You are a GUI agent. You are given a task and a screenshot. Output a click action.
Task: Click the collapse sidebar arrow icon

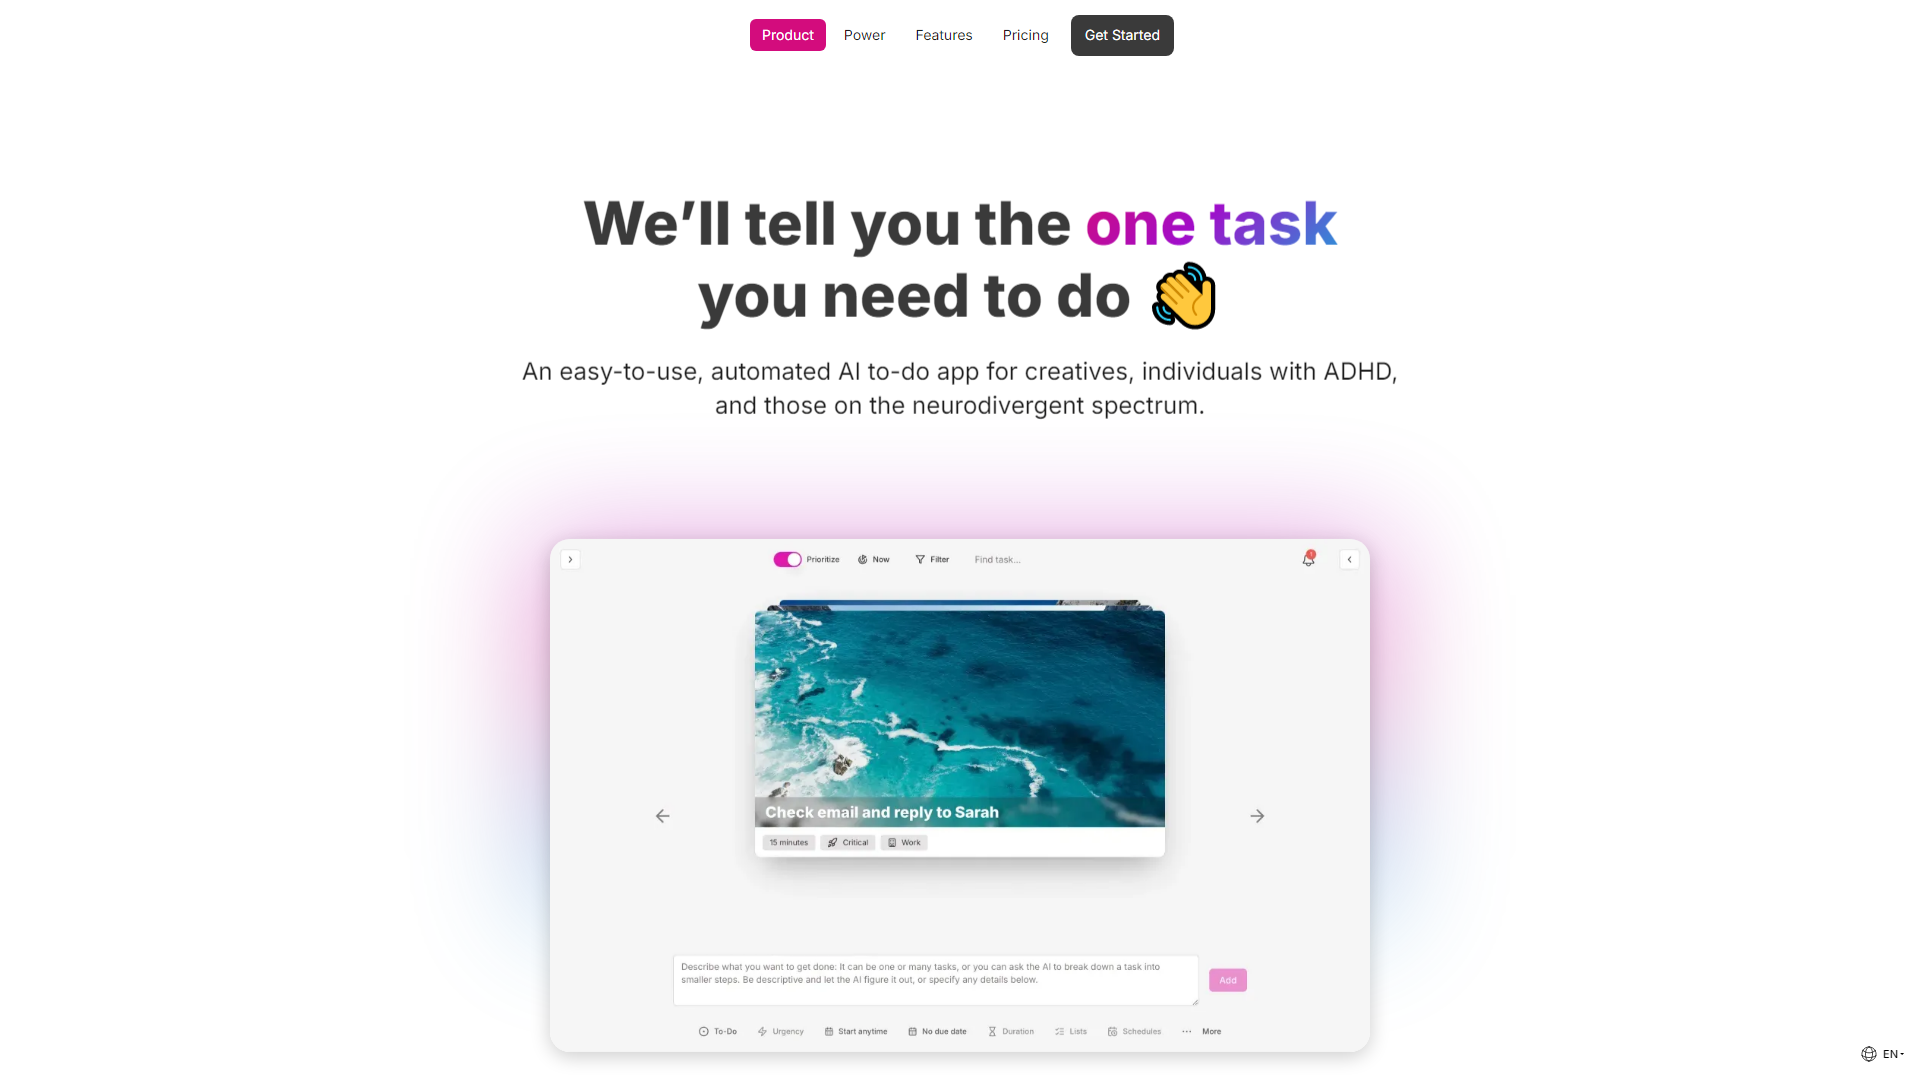[x=1348, y=559]
